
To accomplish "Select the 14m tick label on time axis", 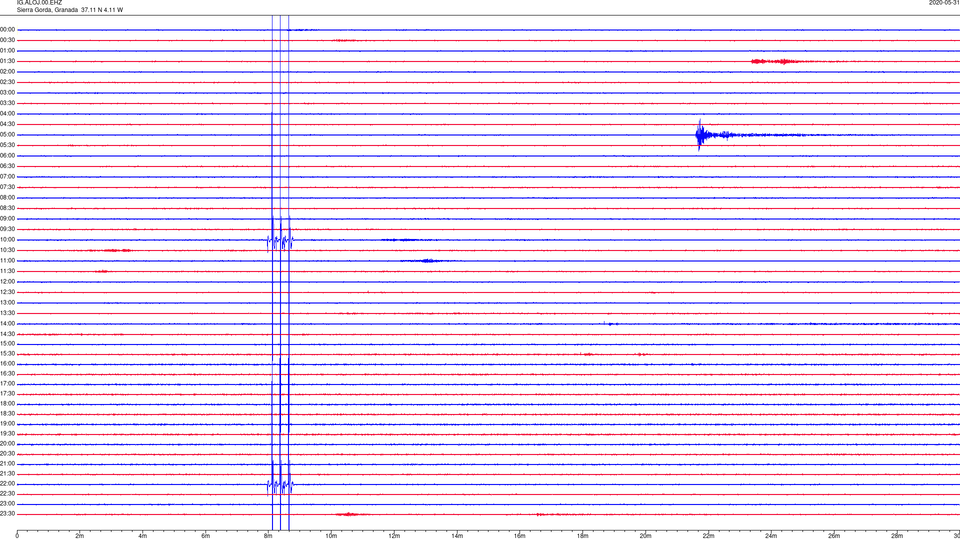I will (457, 536).
